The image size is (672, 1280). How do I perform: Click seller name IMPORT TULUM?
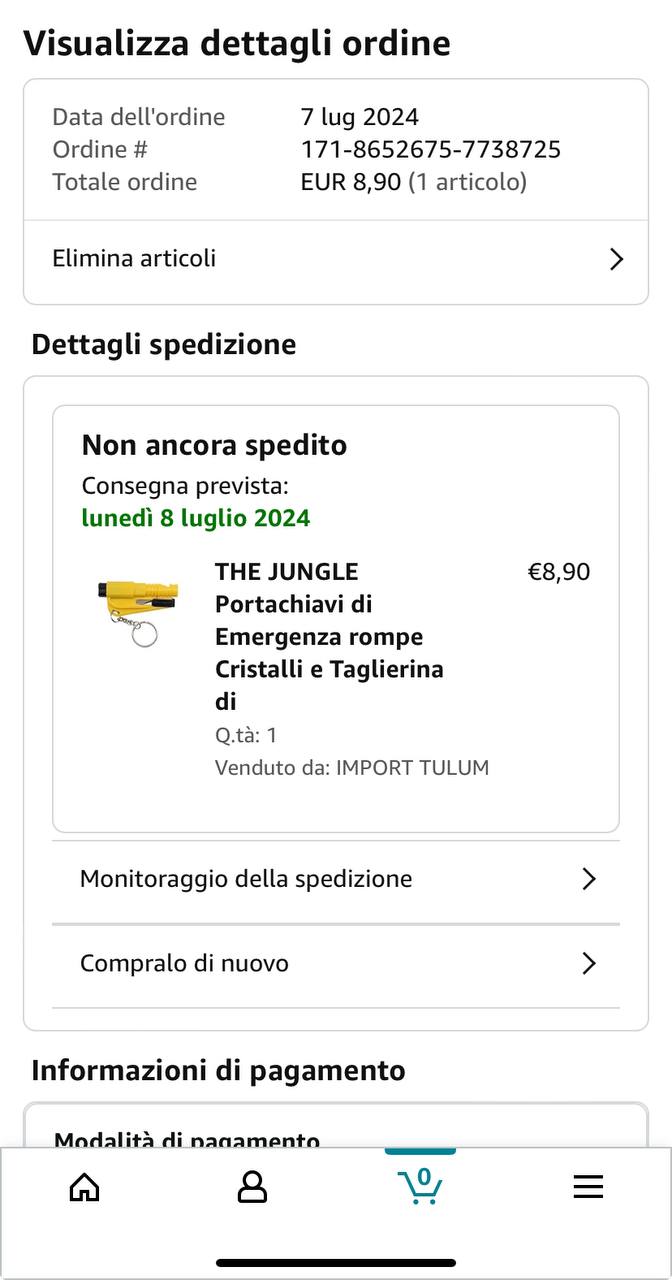point(412,768)
